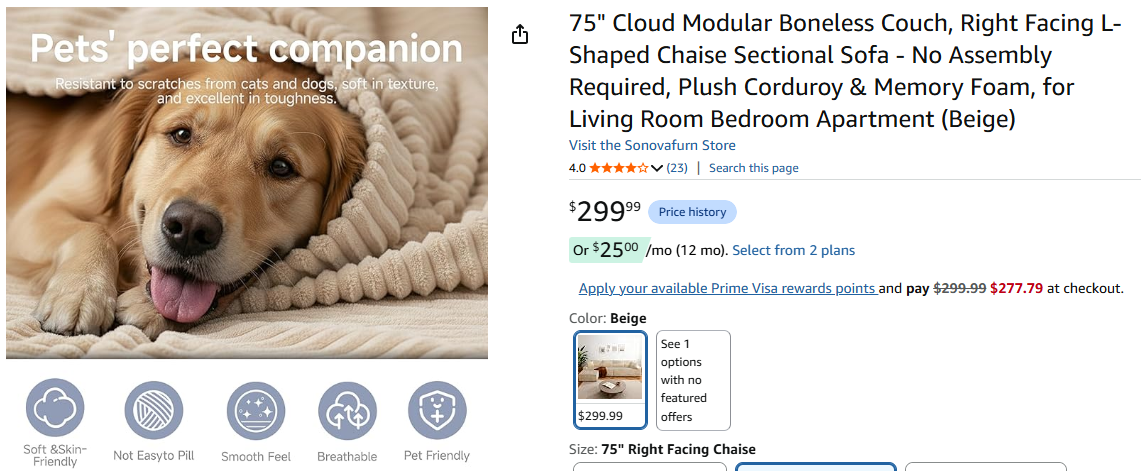Apply your available Prime Visa rewards points
The width and height of the screenshot is (1141, 471).
pyautogui.click(x=728, y=288)
